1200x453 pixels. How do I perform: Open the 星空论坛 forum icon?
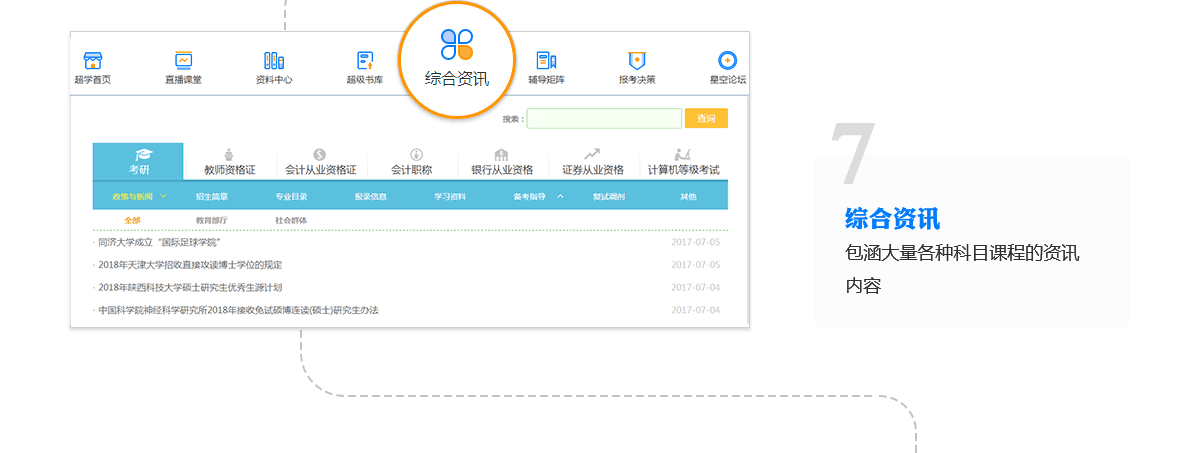click(727, 61)
